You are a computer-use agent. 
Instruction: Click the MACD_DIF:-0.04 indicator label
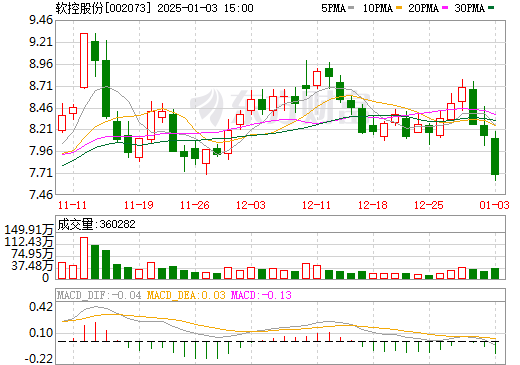tap(99, 295)
